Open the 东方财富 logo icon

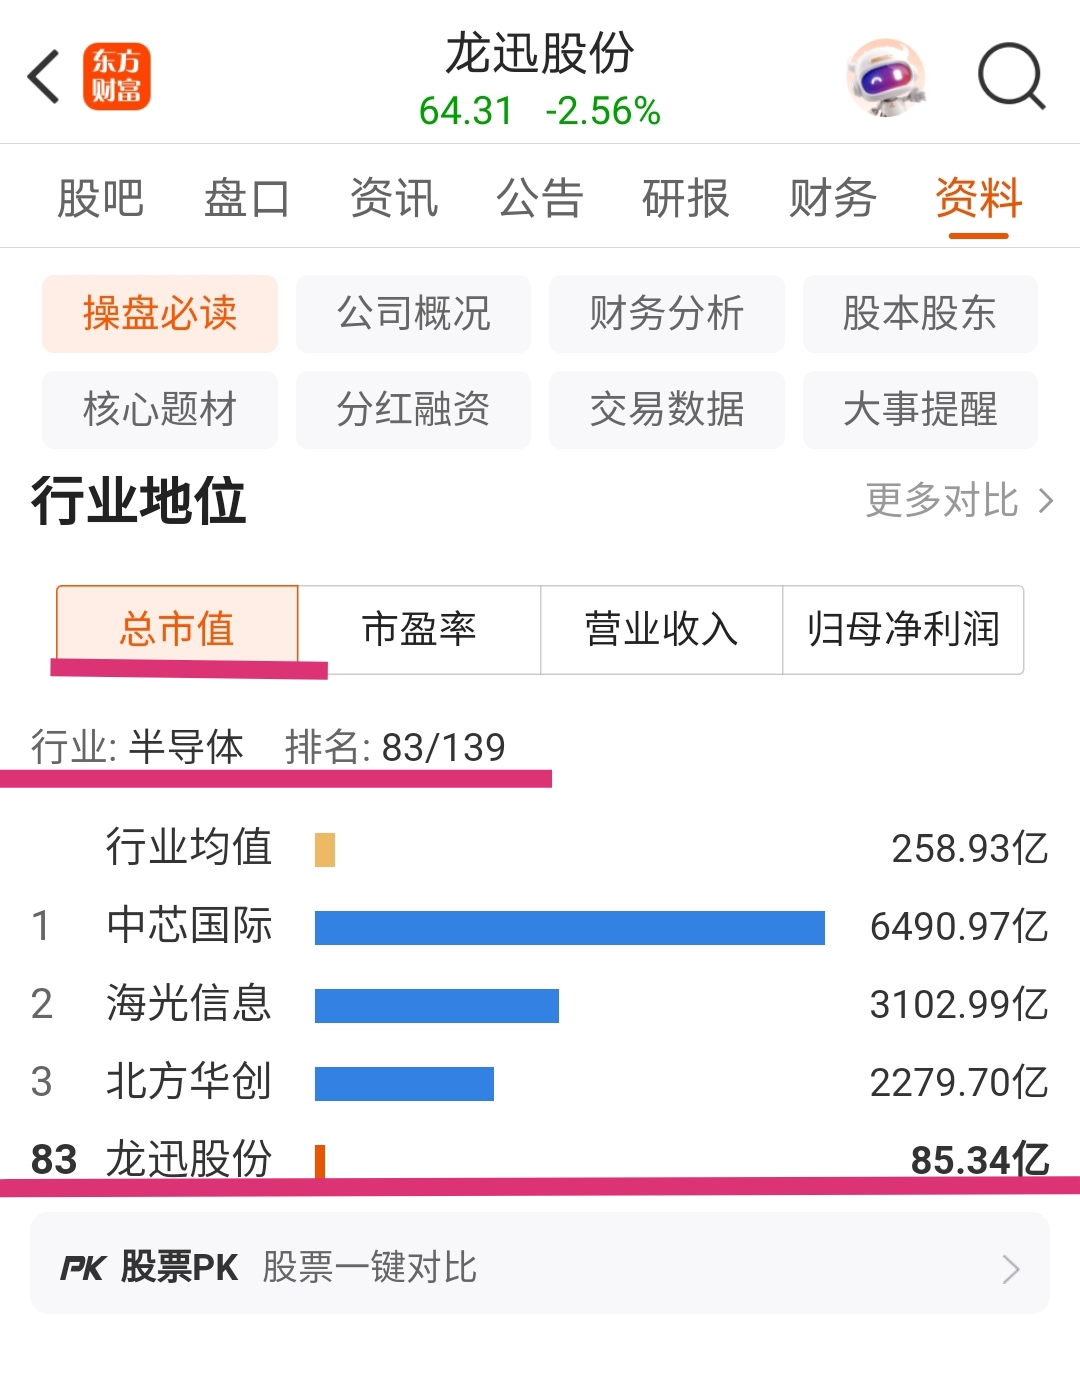(x=117, y=77)
